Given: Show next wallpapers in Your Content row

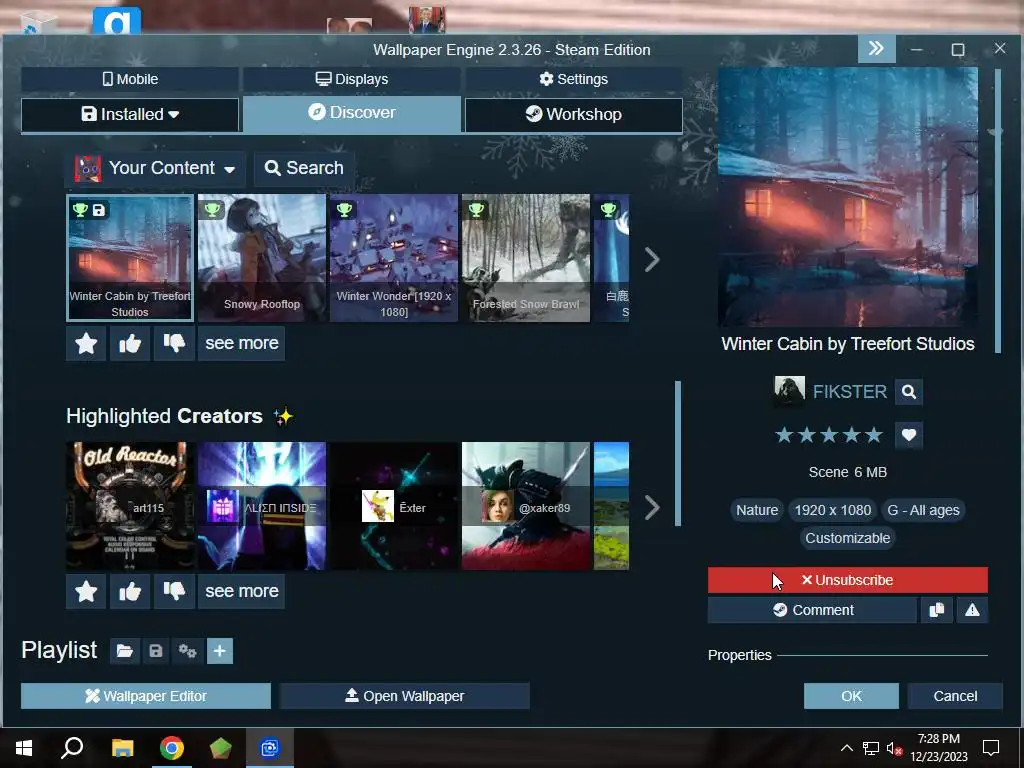Looking at the screenshot, I should click(x=652, y=259).
